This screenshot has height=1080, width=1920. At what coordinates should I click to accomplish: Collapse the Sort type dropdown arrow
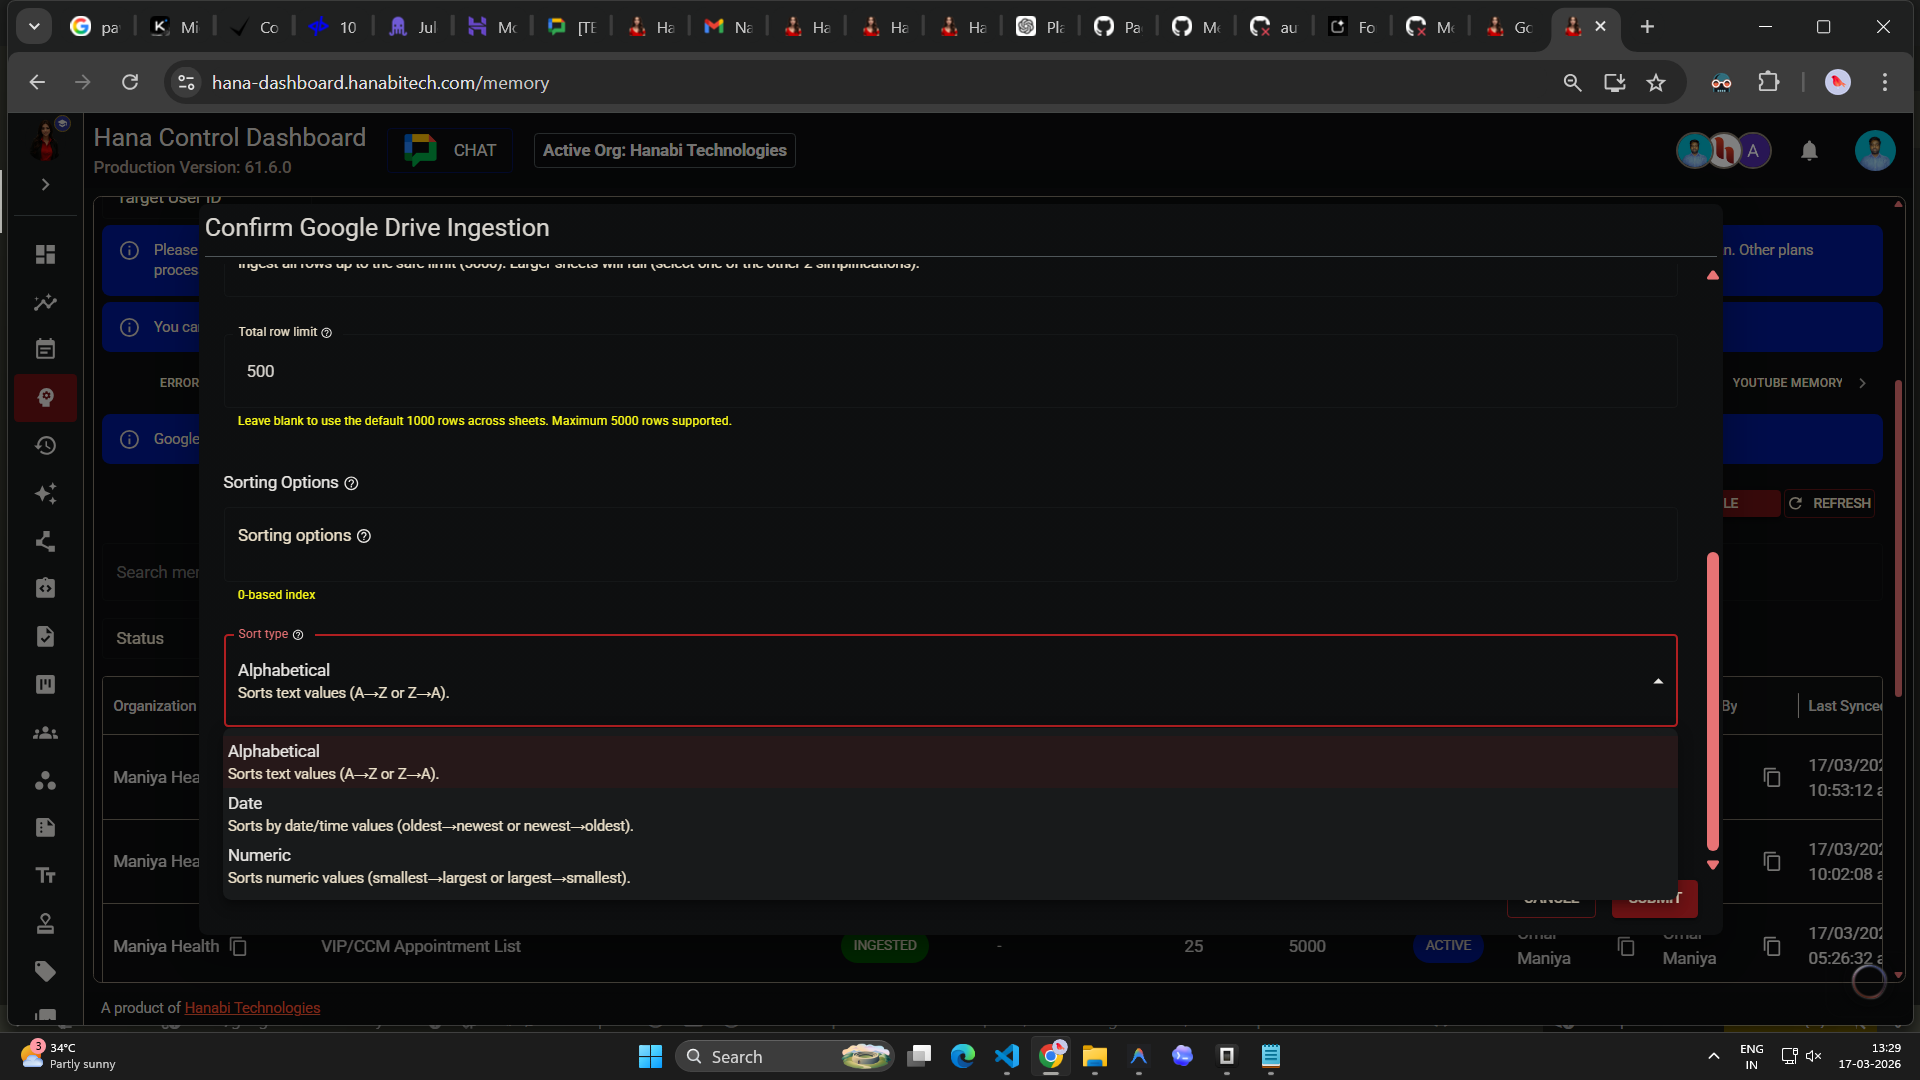pyautogui.click(x=1657, y=681)
